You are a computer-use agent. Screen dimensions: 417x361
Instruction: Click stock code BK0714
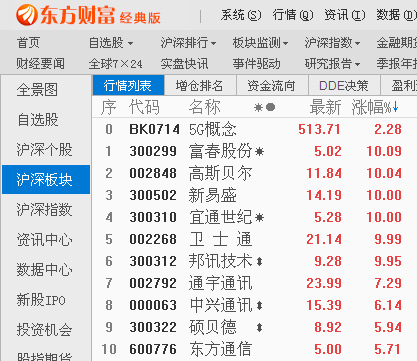155,129
